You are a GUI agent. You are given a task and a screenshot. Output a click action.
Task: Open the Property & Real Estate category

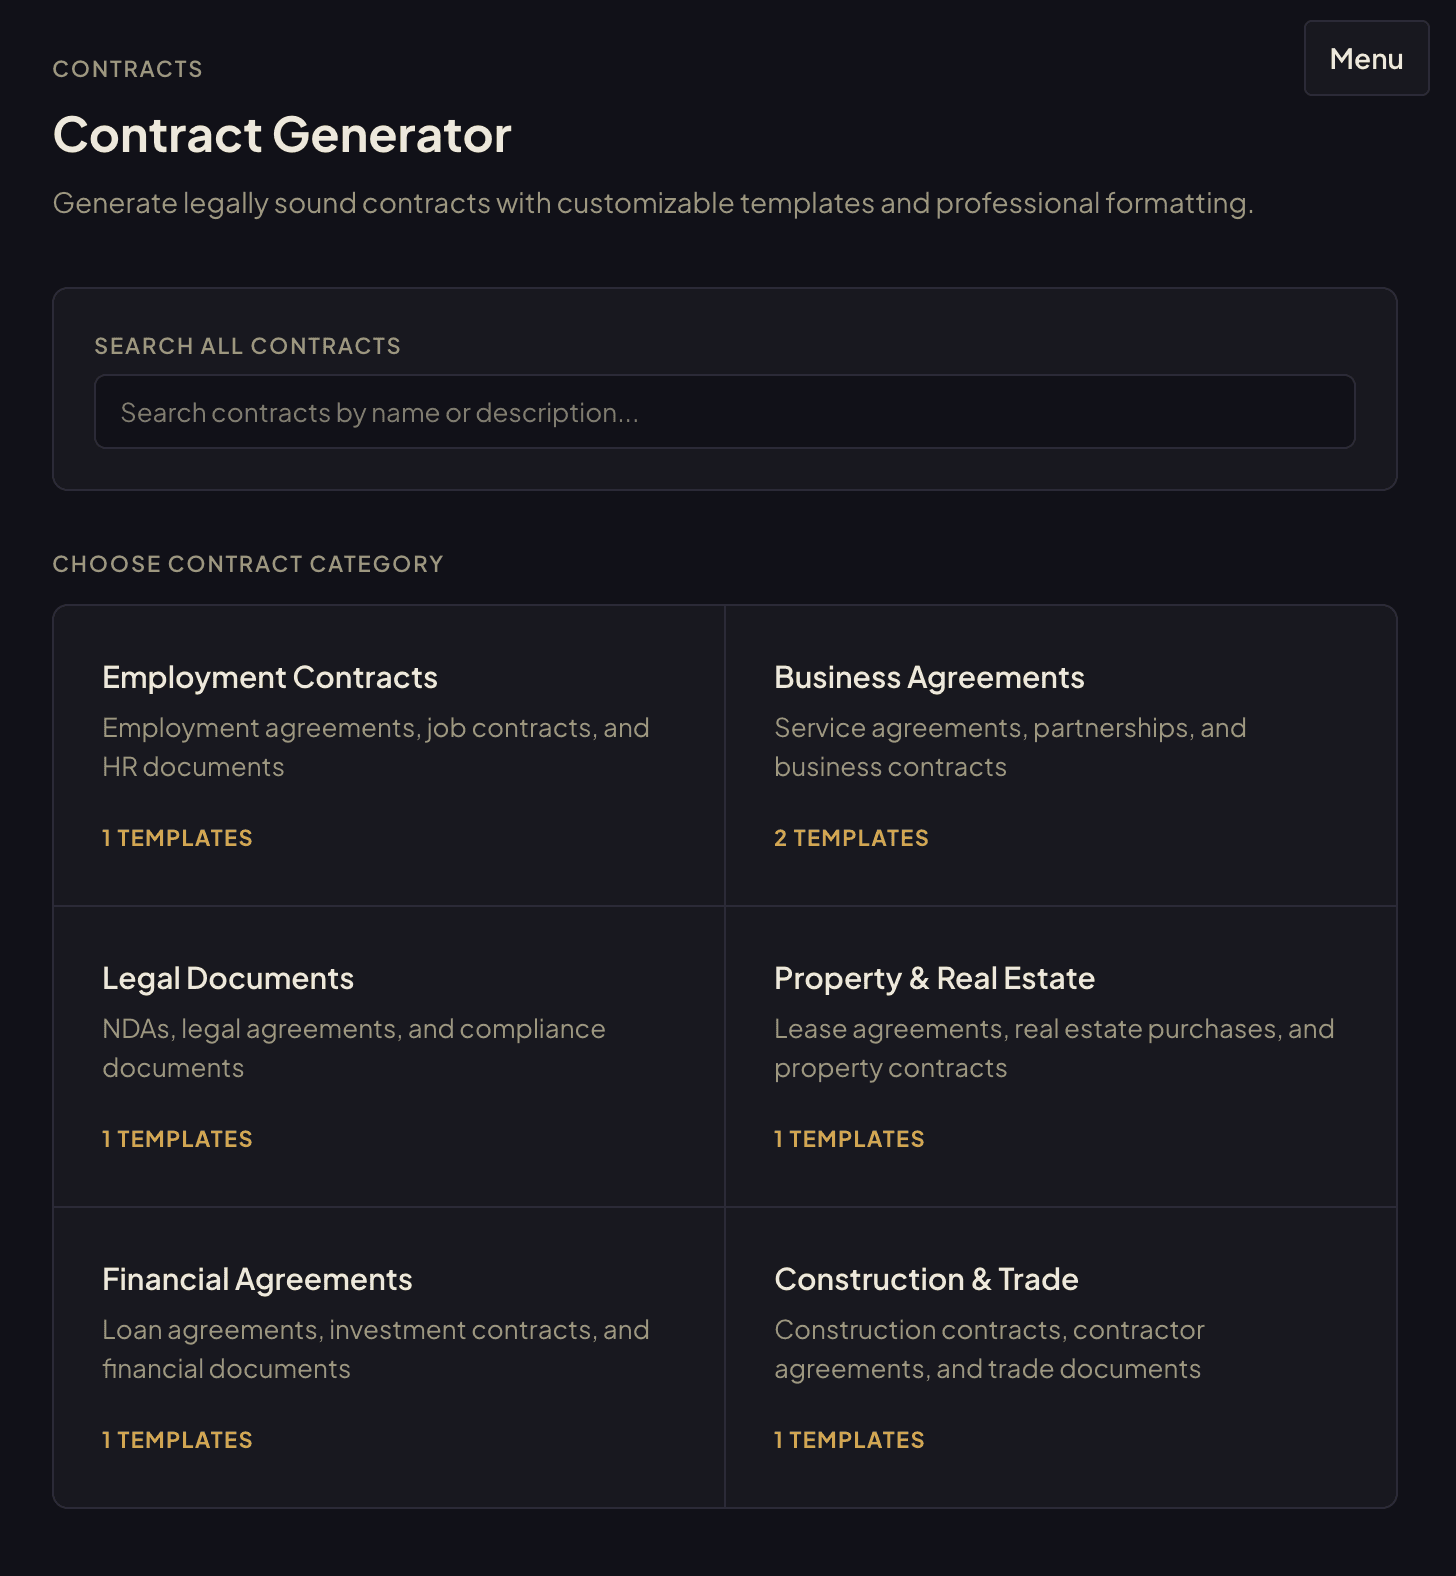pos(1060,1056)
